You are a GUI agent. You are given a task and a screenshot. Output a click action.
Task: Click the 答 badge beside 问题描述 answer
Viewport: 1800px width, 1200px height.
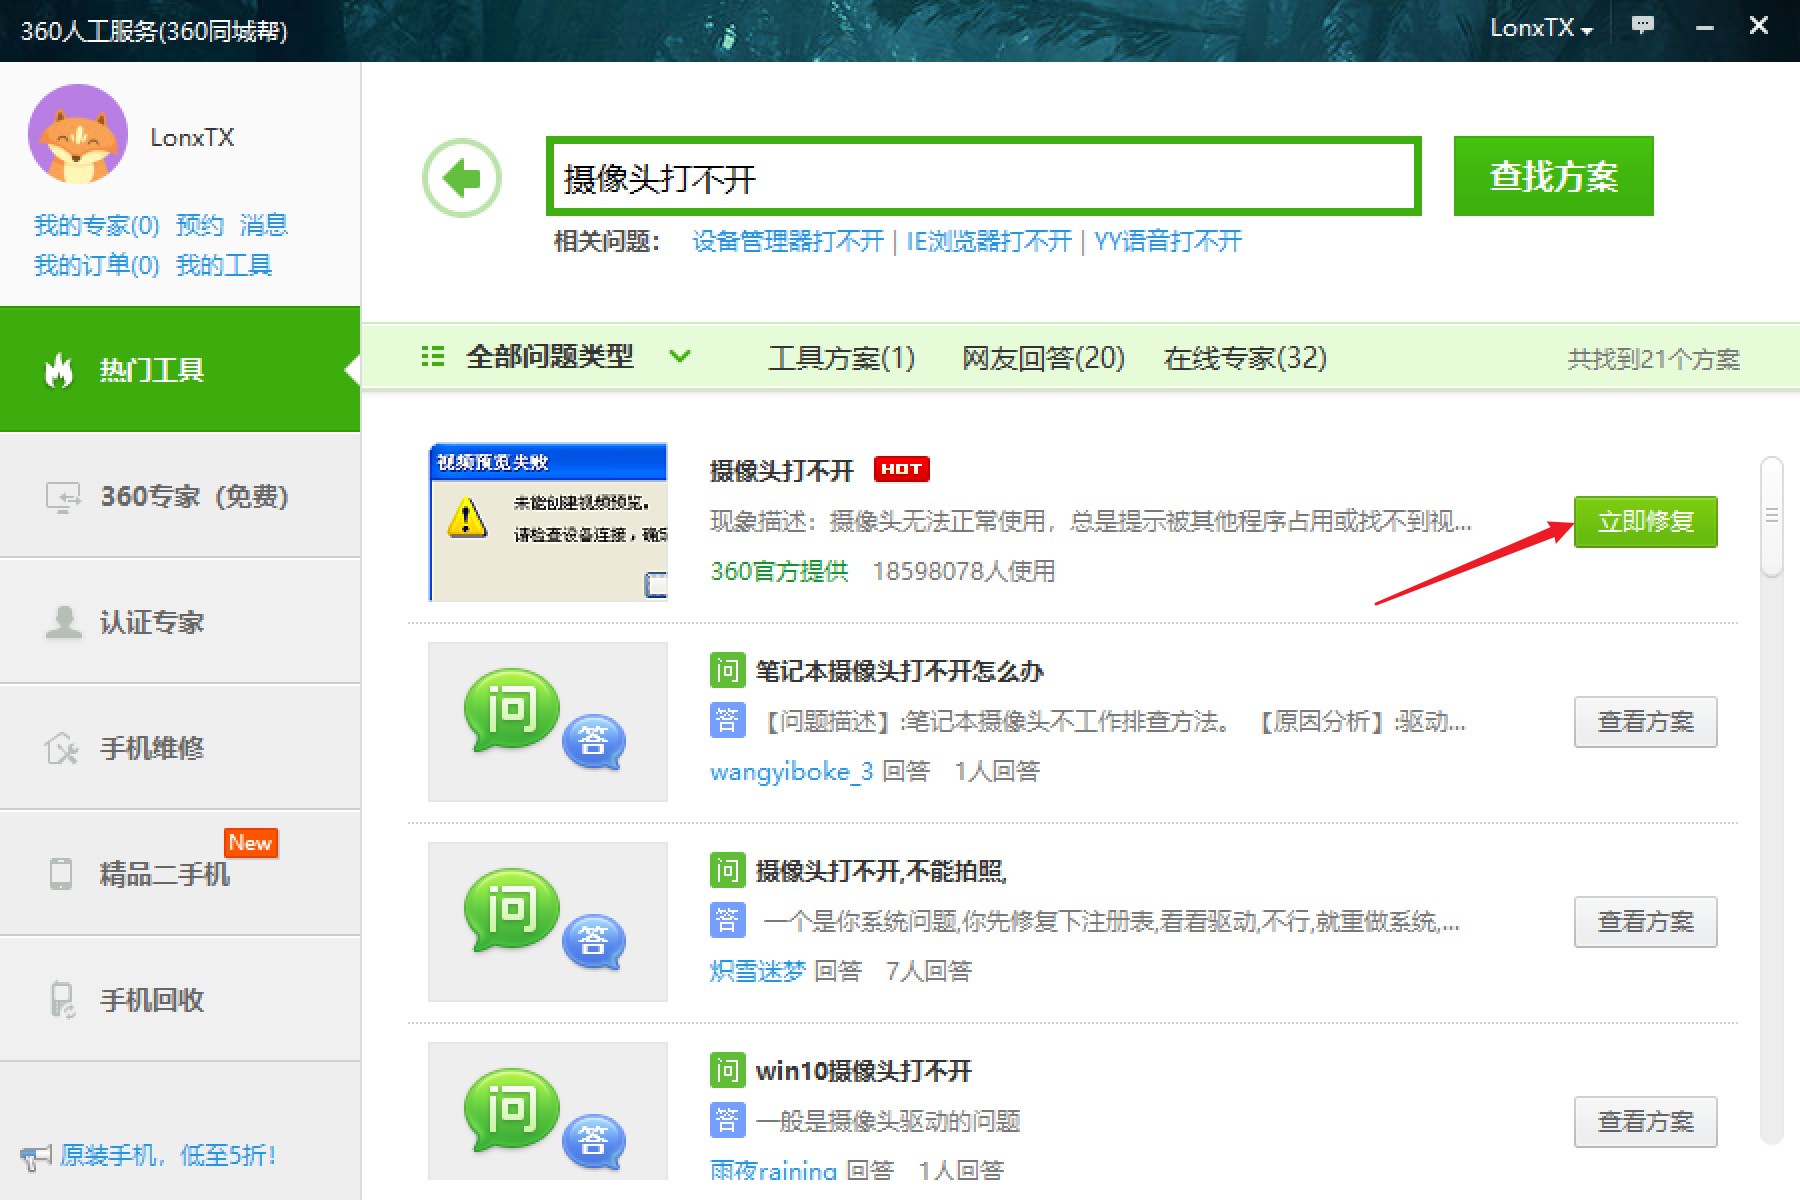(x=727, y=721)
